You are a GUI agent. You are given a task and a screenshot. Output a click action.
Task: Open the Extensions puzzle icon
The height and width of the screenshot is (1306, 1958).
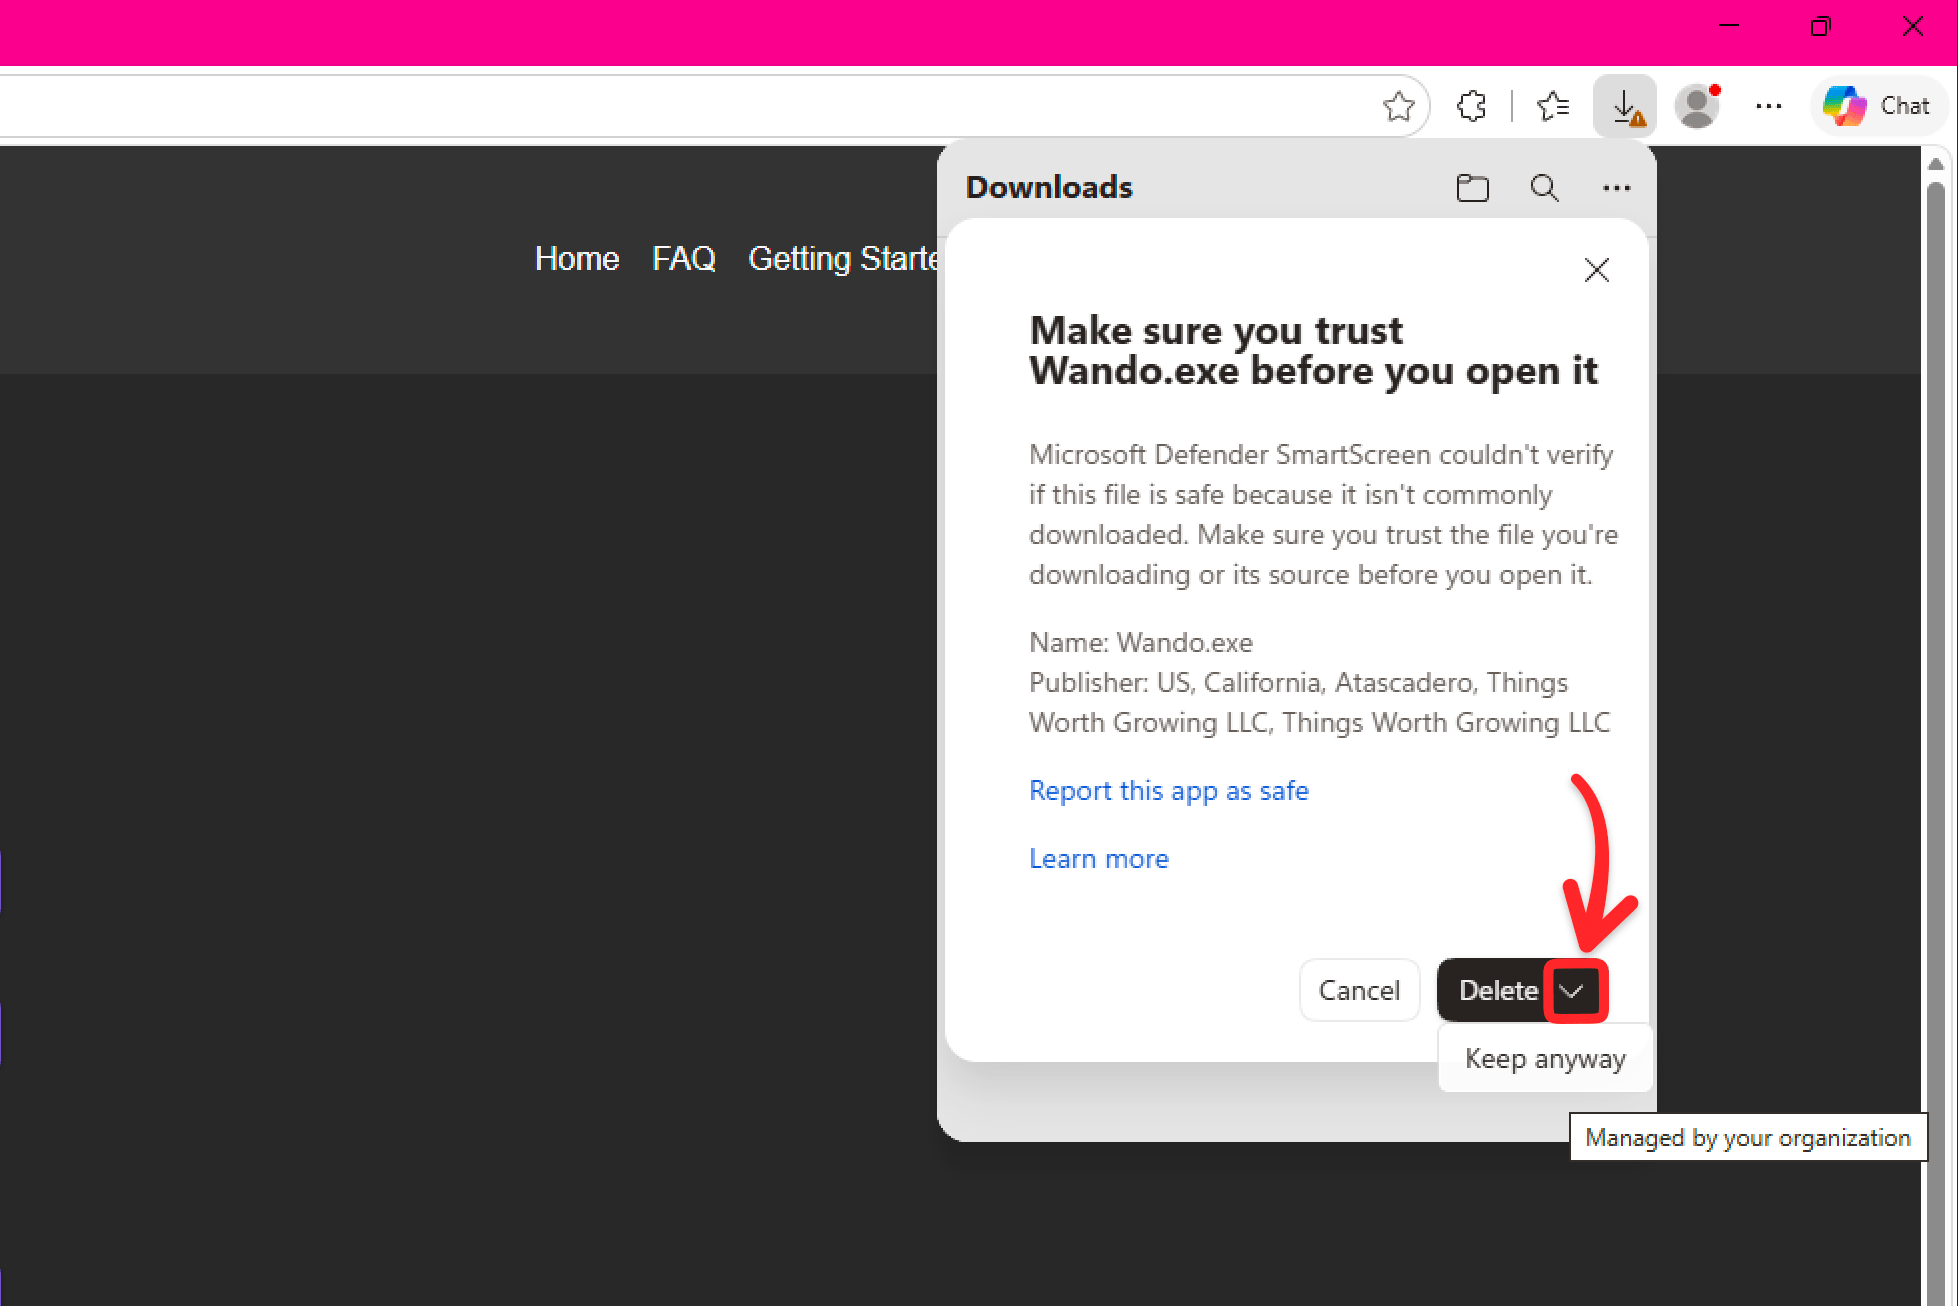(x=1471, y=105)
